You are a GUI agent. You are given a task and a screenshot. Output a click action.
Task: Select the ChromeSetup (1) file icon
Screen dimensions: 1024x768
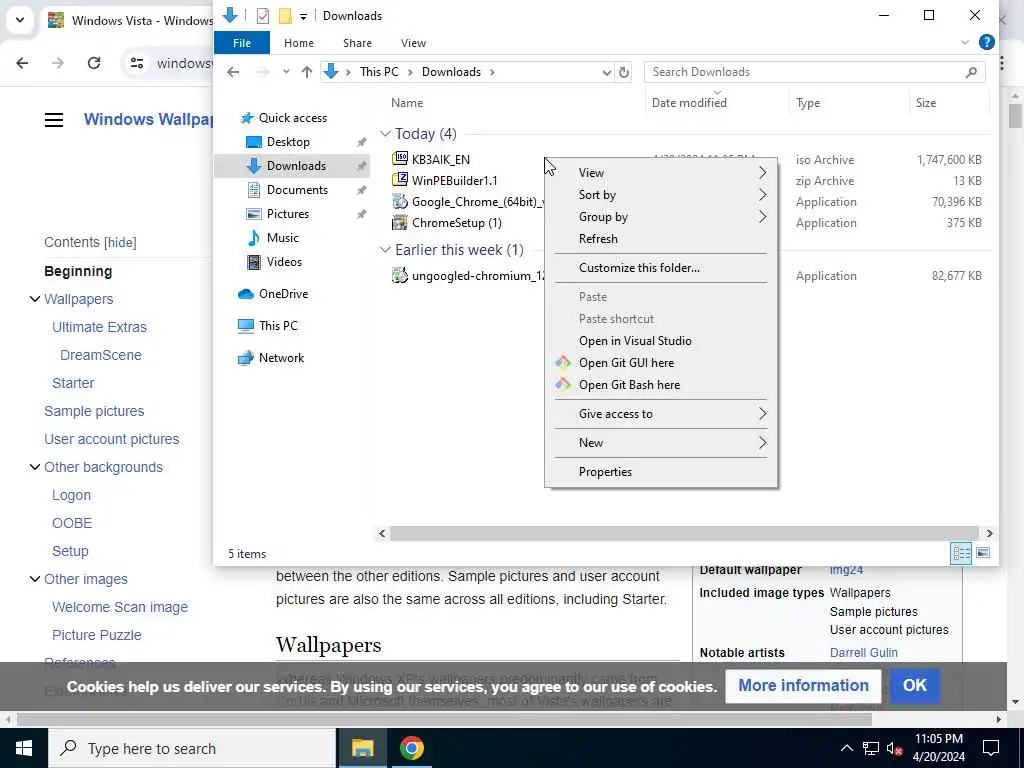[400, 223]
